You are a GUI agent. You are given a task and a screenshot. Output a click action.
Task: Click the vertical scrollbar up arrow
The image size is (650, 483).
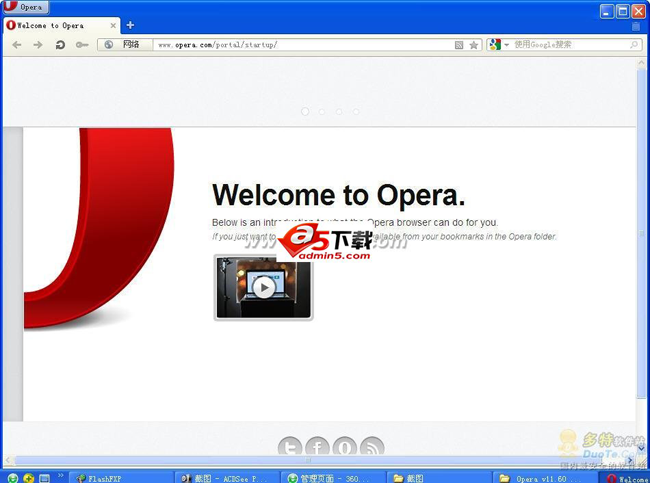click(x=641, y=63)
